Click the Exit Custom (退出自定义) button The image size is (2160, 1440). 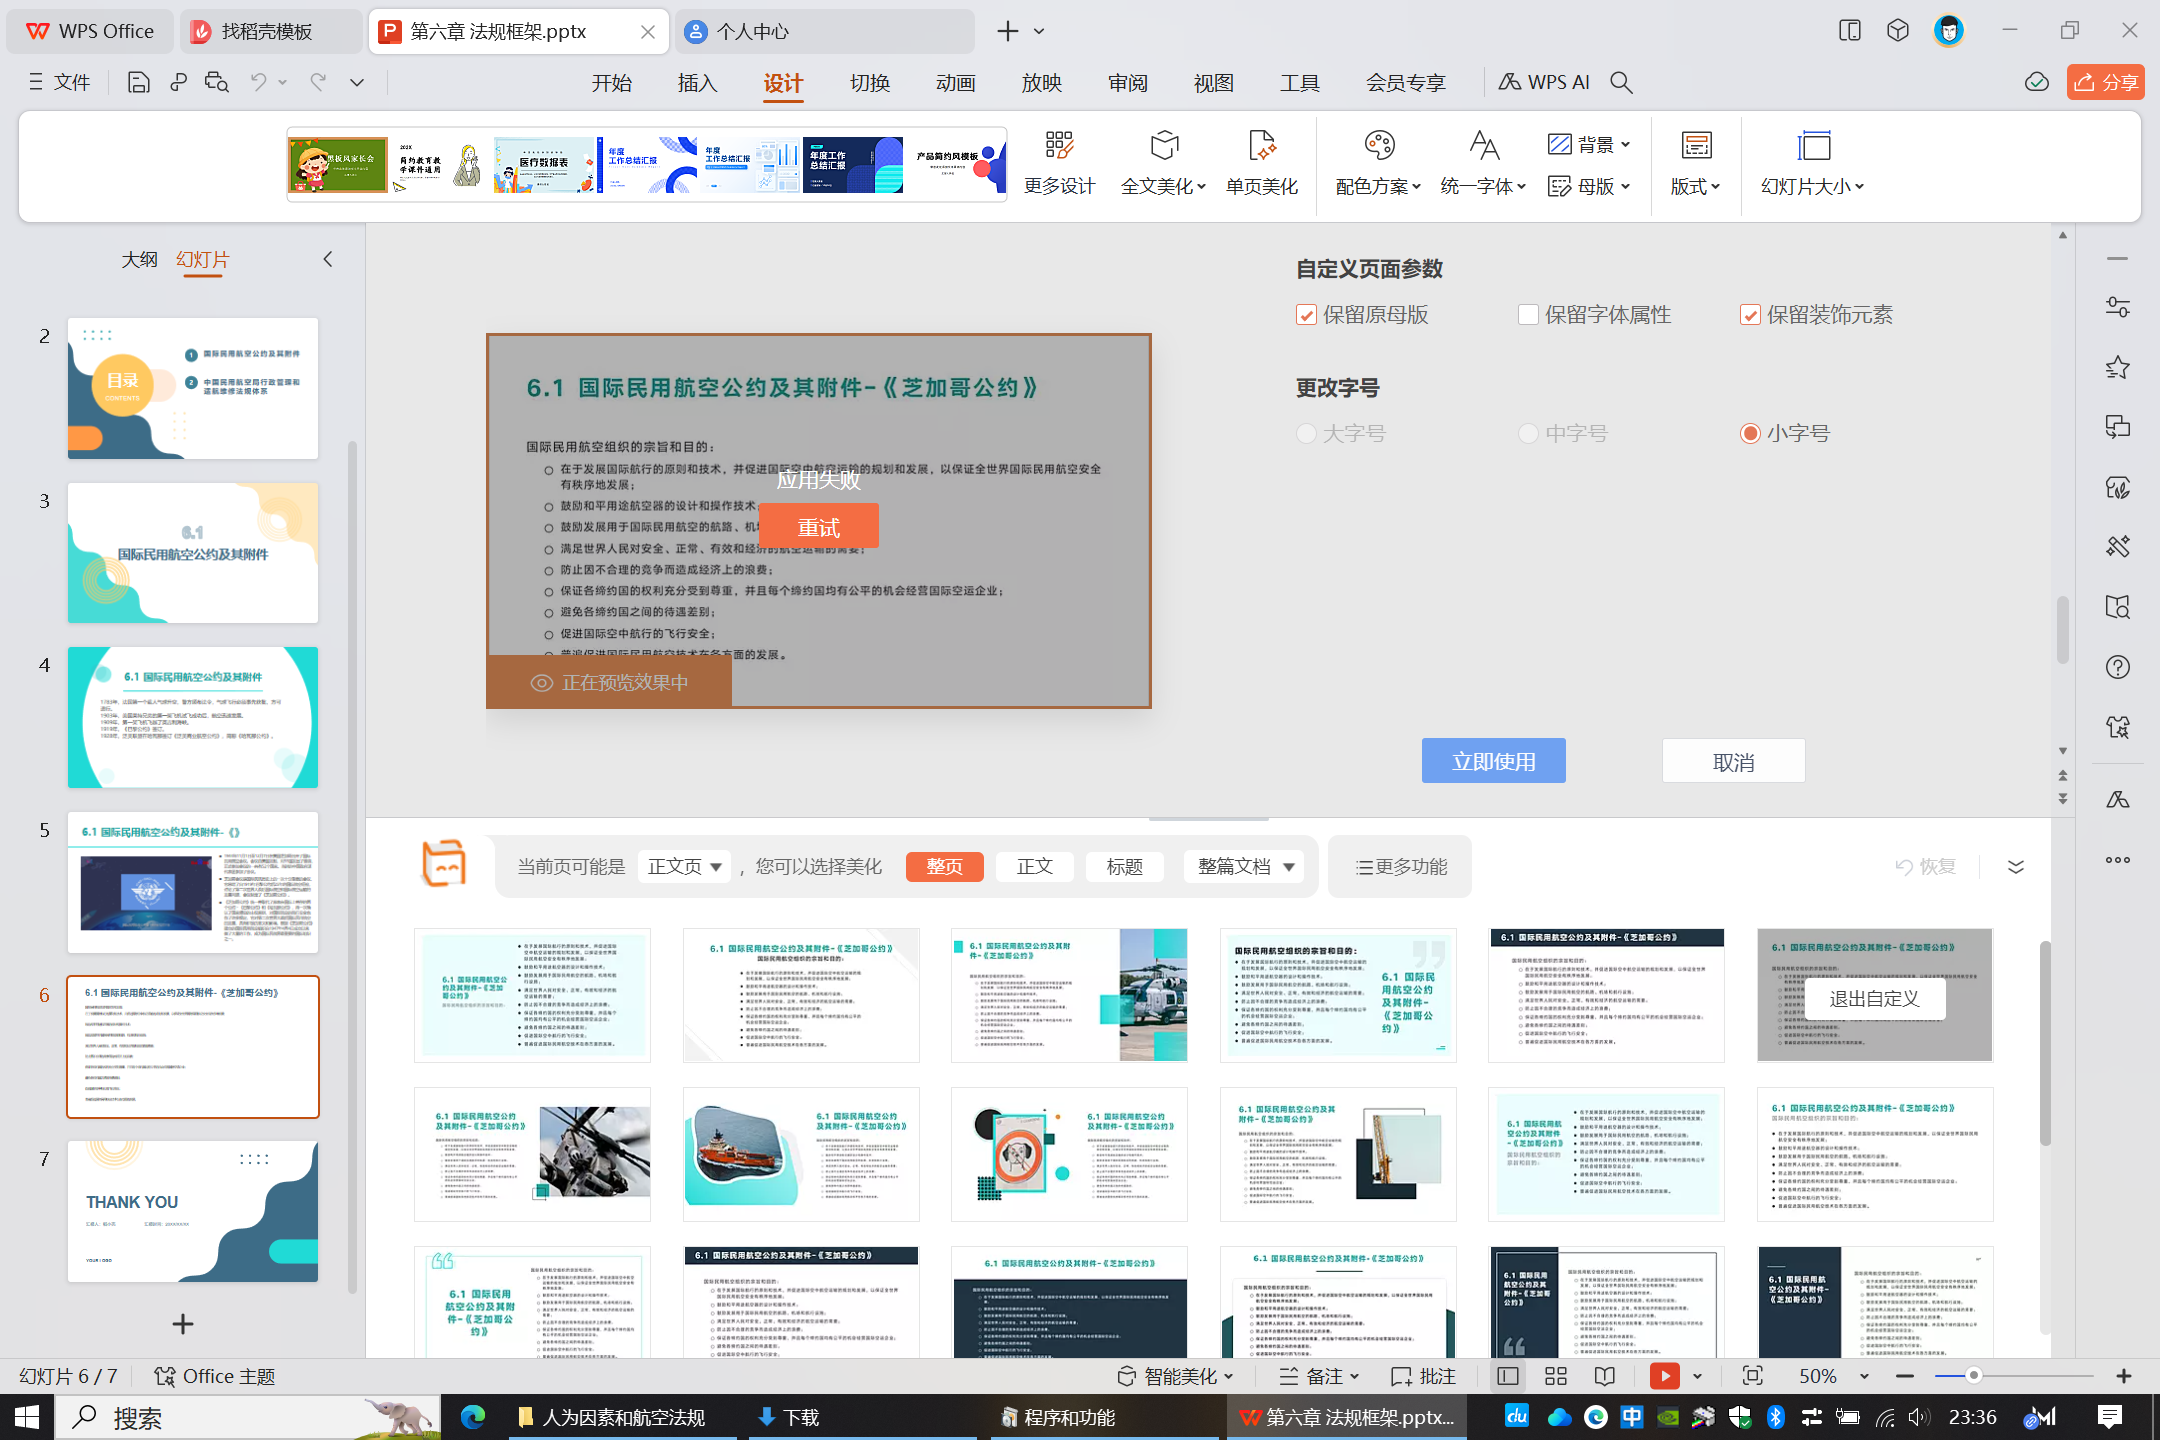tap(1874, 998)
